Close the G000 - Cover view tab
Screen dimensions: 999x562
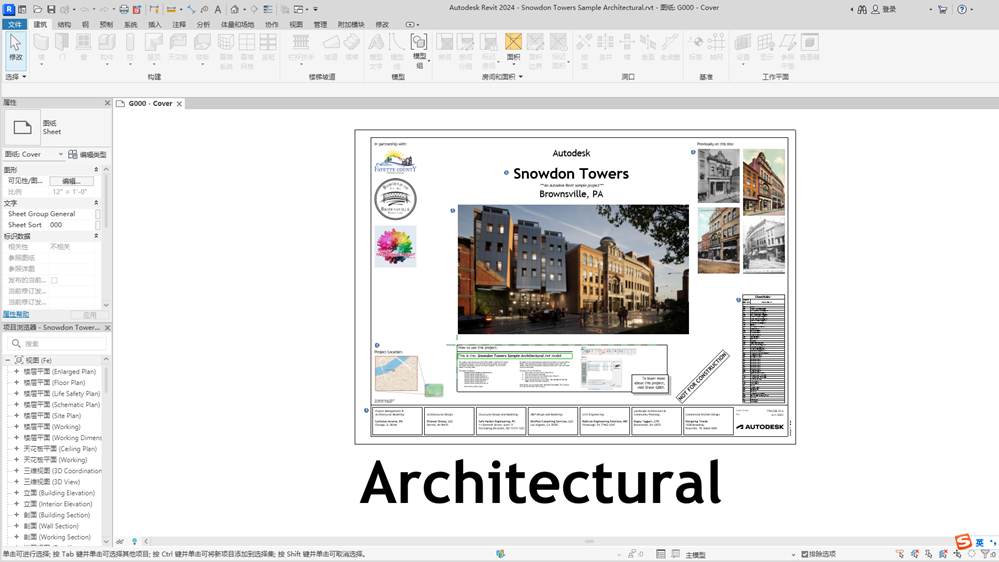179,103
